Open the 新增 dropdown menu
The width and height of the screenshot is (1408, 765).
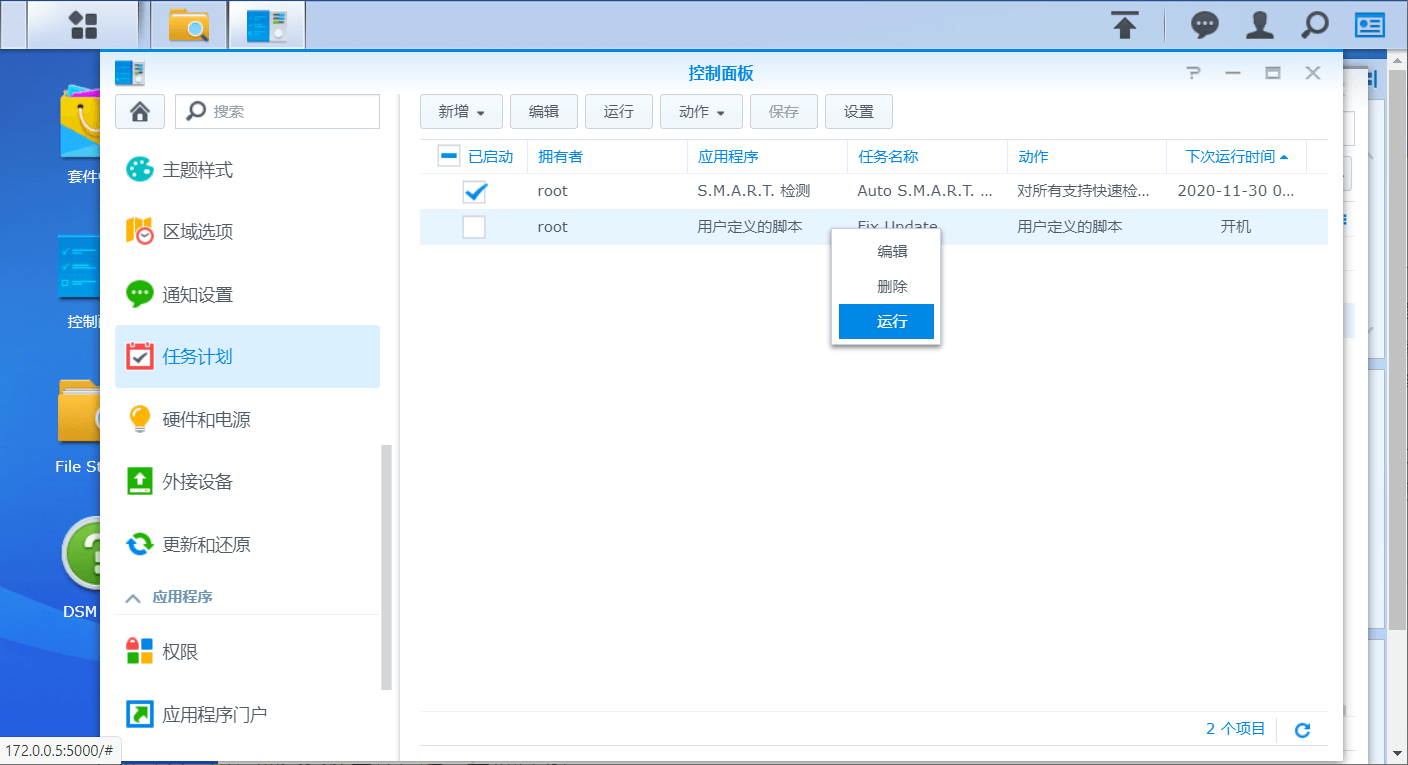coord(461,111)
